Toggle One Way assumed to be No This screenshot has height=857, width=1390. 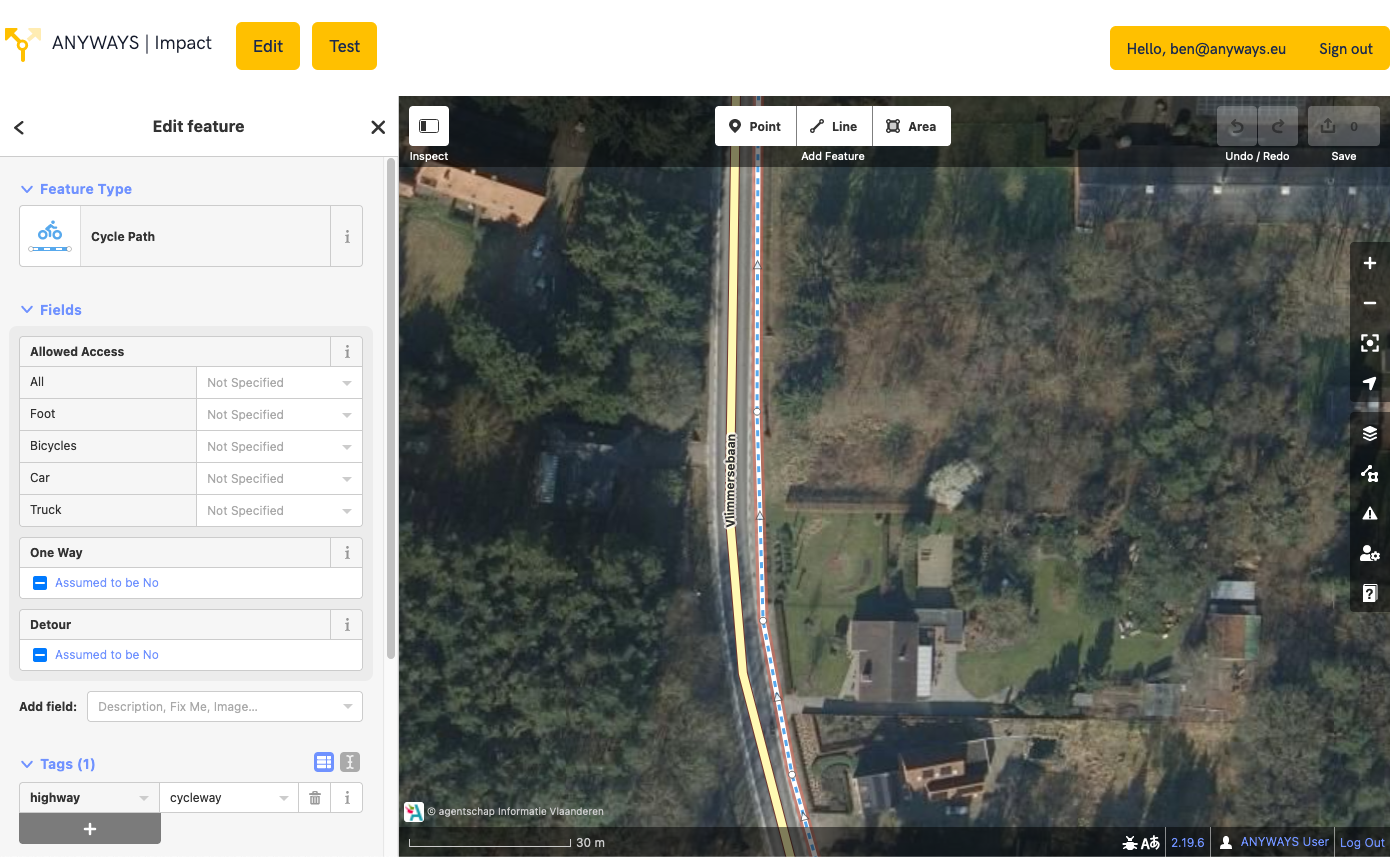pyautogui.click(x=40, y=582)
